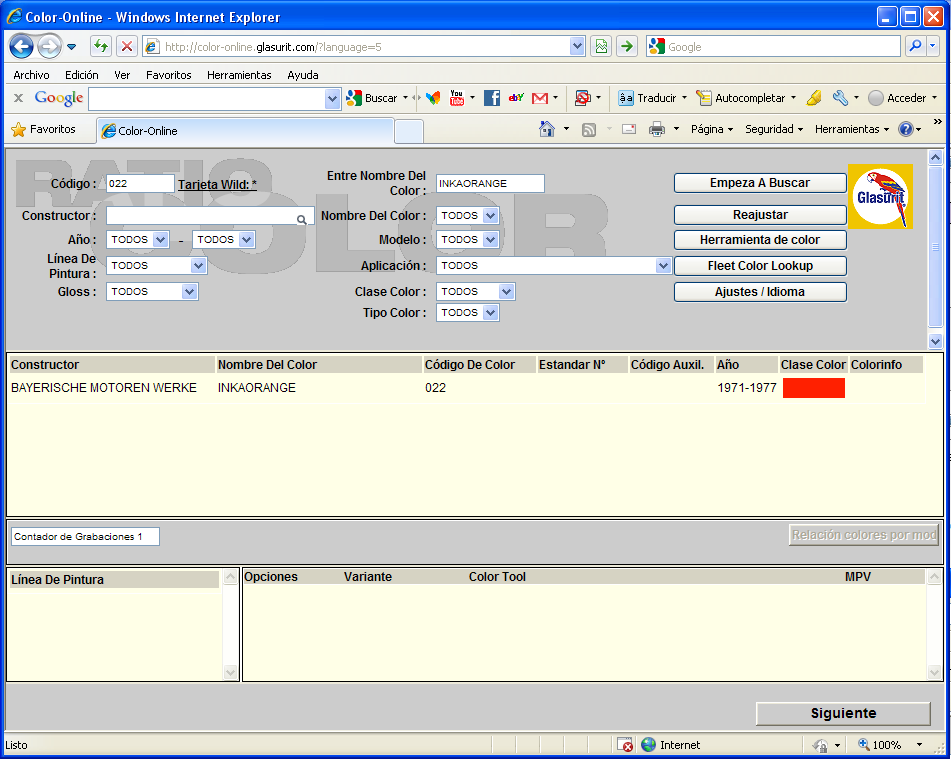Open the Archivo menu
Viewport: 951px width, 759px height.
click(x=32, y=75)
